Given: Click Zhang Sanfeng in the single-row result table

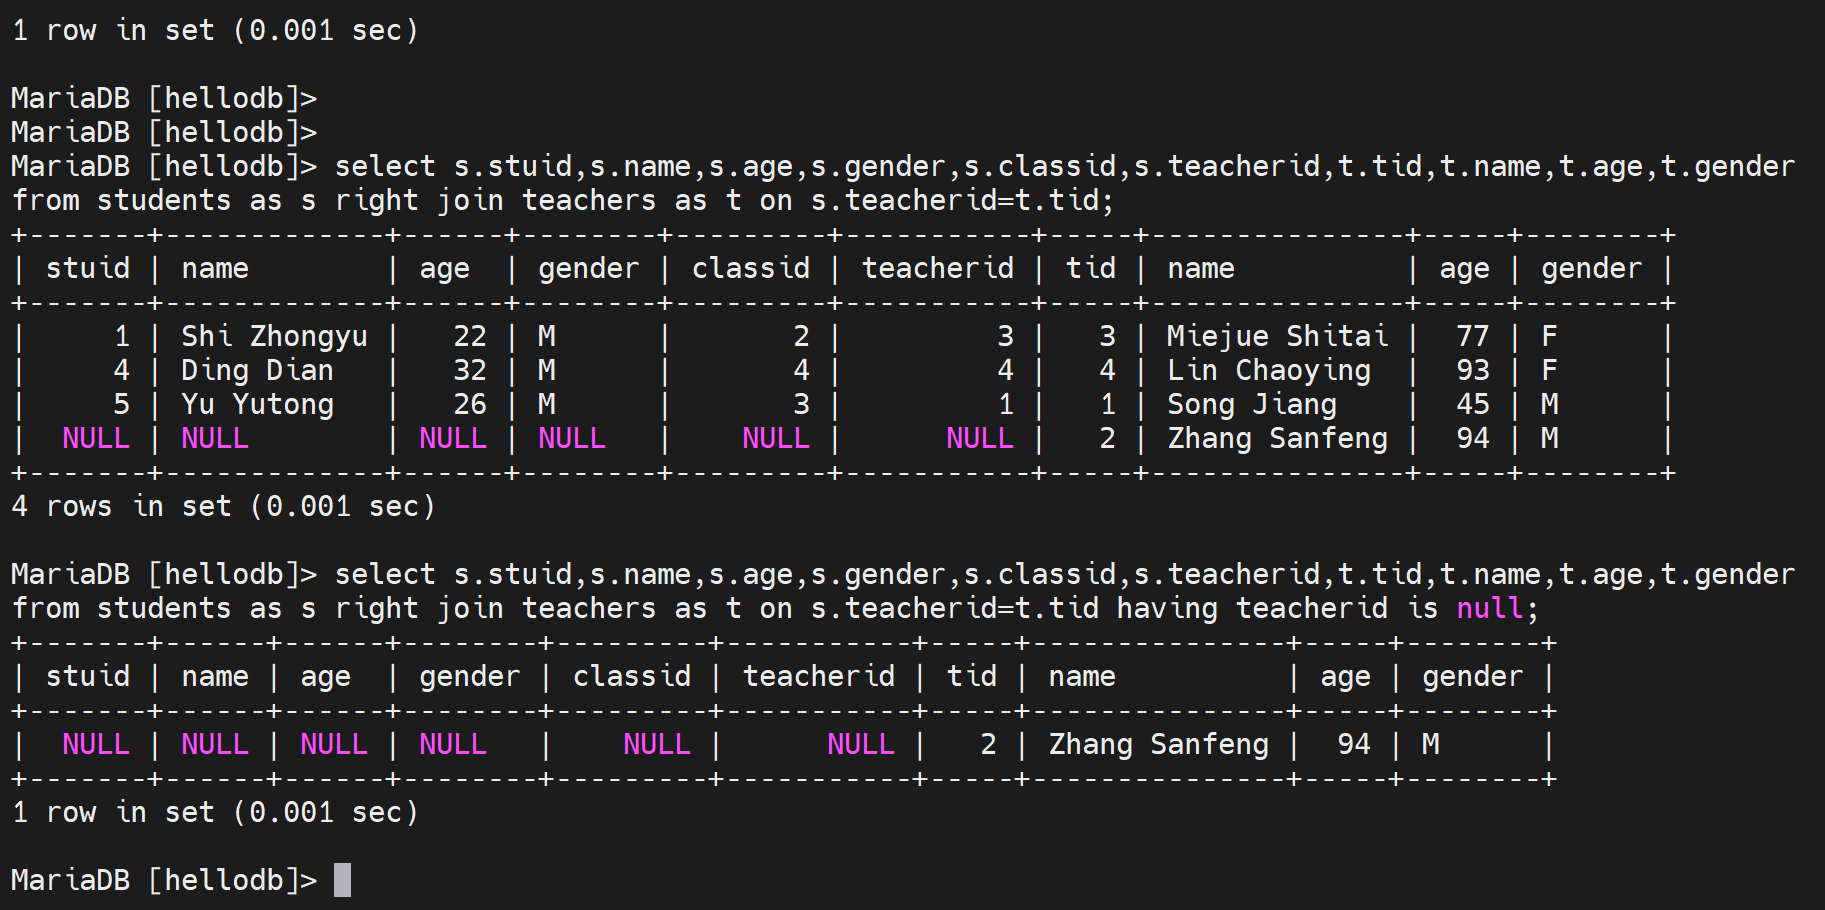Looking at the screenshot, I should tap(1158, 744).
